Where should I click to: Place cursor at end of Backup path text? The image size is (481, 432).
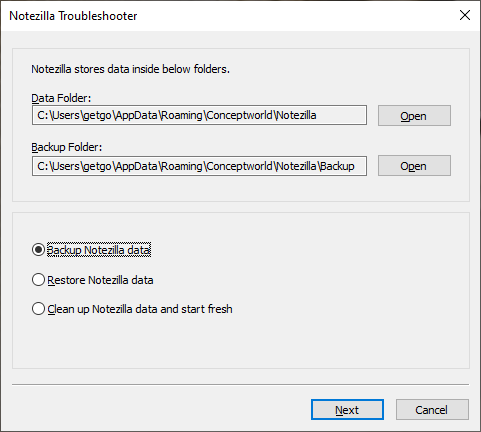point(355,166)
